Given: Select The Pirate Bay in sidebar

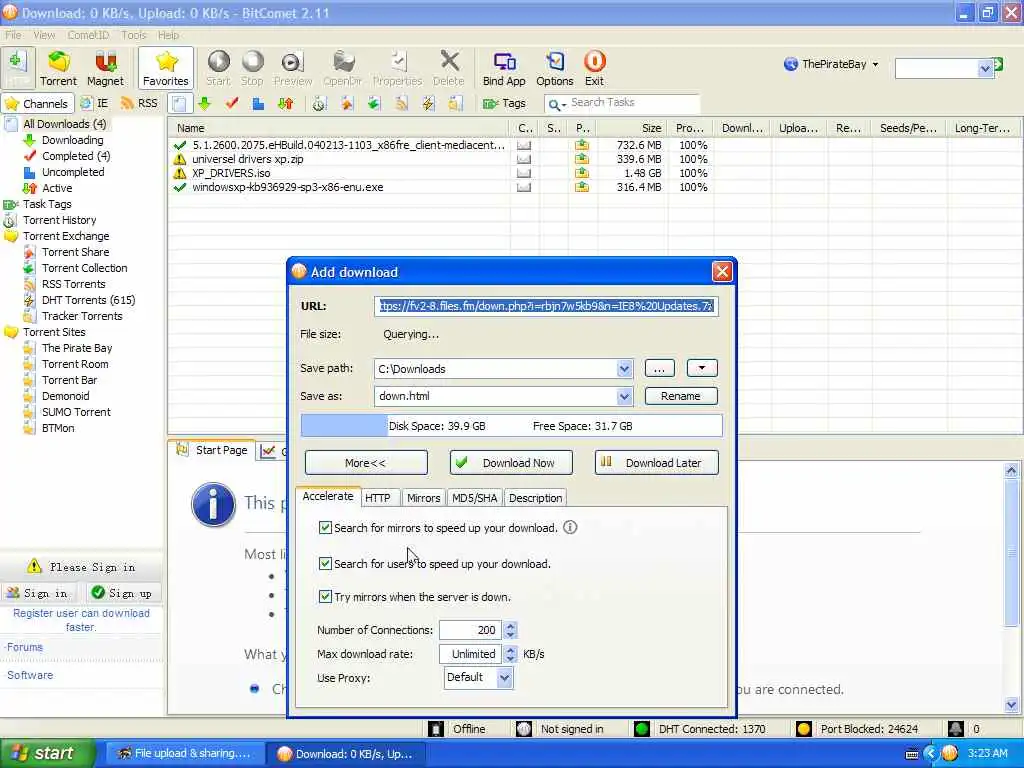Looking at the screenshot, I should [x=77, y=348].
